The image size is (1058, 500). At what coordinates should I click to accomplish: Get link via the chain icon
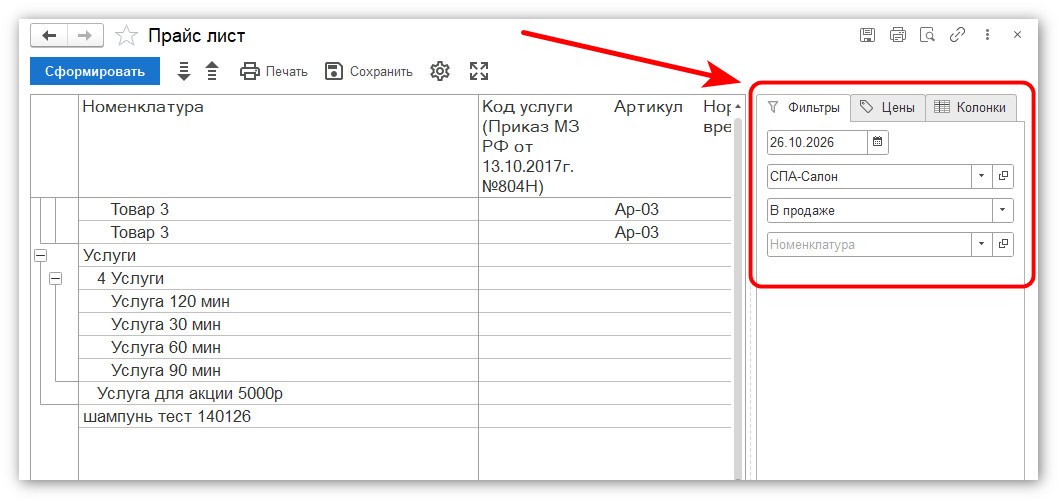click(957, 35)
